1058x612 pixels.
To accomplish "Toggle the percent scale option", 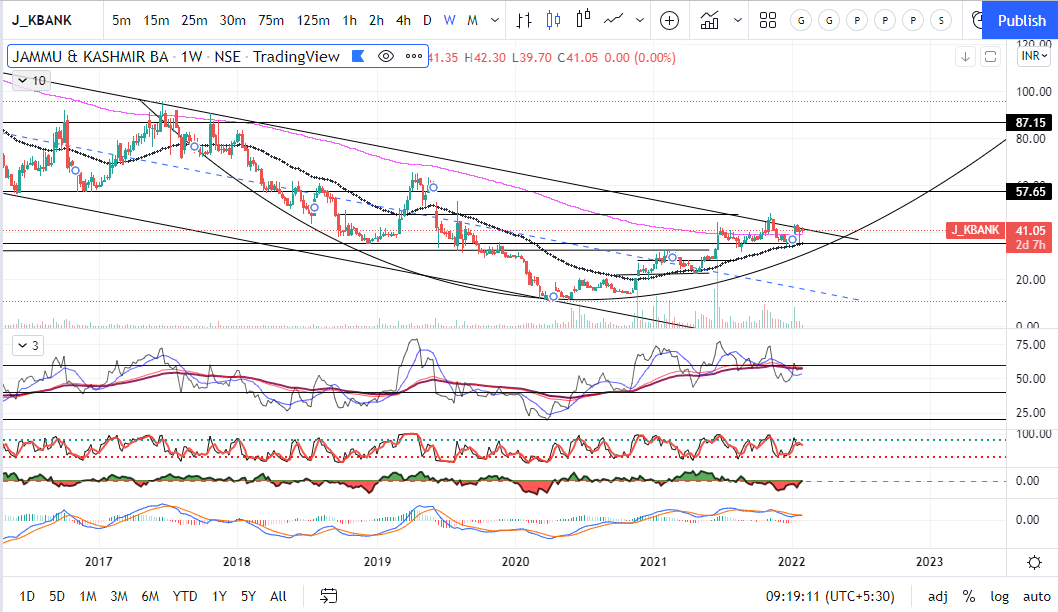I will pyautogui.click(x=969, y=596).
